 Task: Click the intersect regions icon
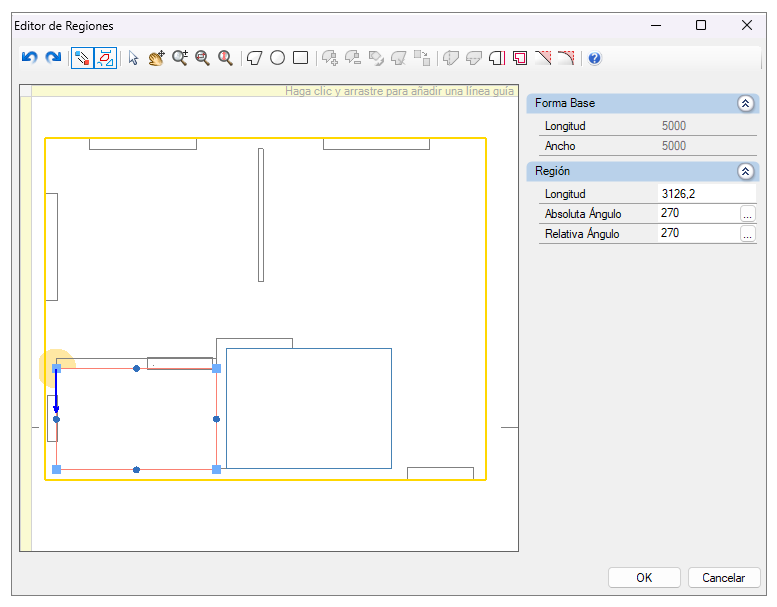point(376,58)
